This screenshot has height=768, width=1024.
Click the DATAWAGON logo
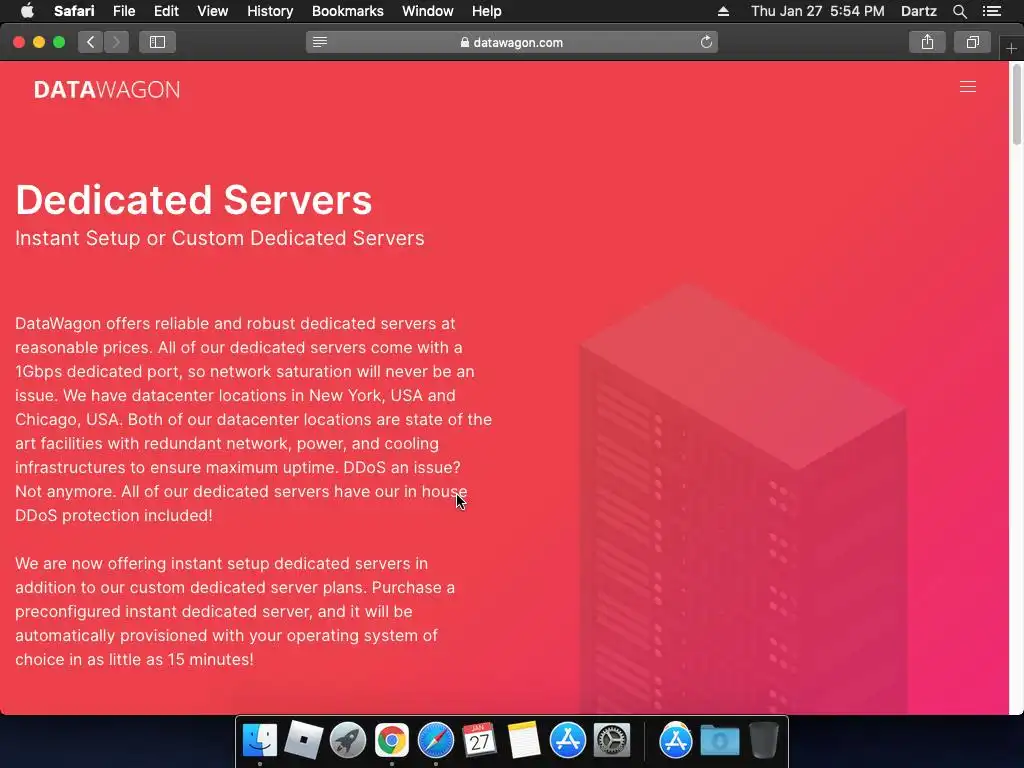pos(106,89)
